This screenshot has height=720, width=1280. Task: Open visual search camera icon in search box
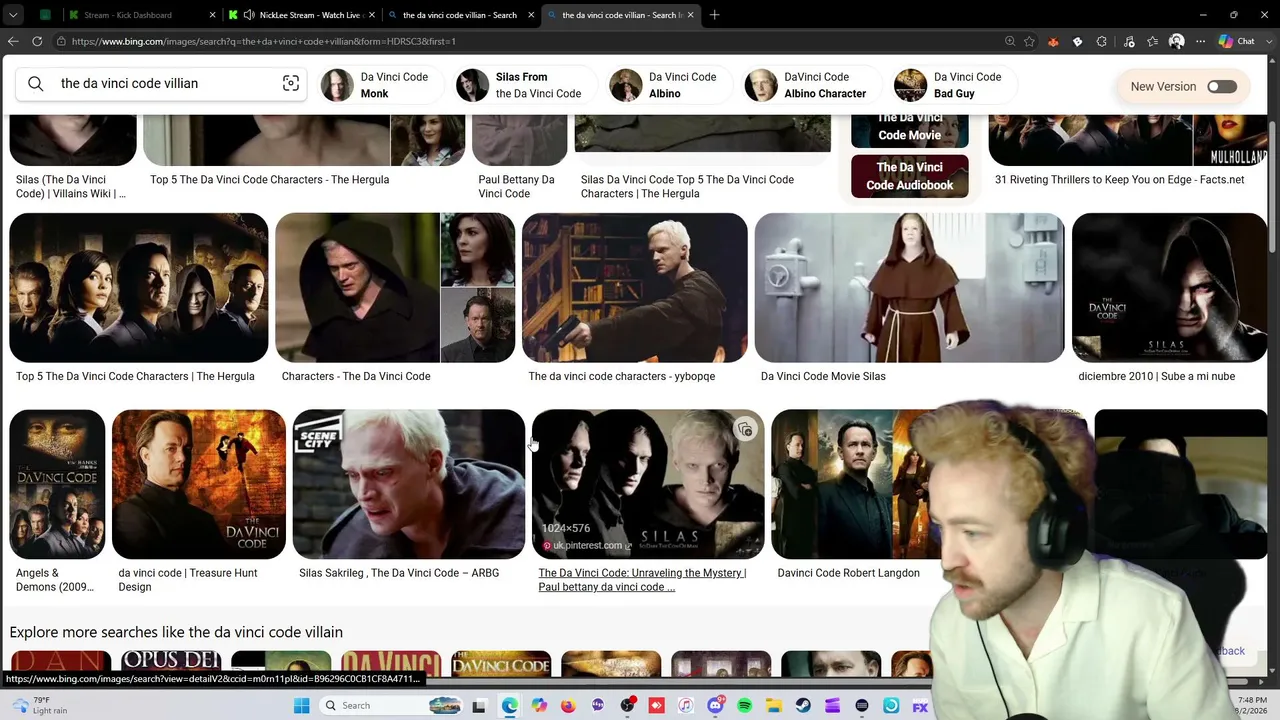(x=291, y=84)
